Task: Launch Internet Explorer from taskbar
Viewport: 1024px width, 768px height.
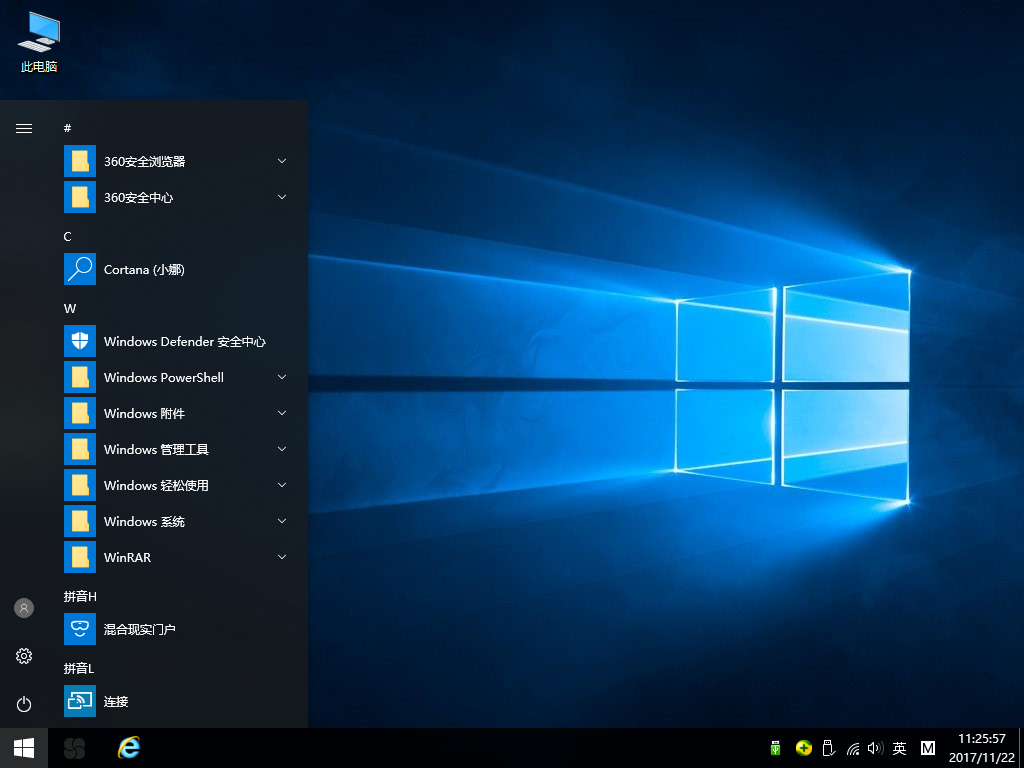Action: tap(129, 748)
